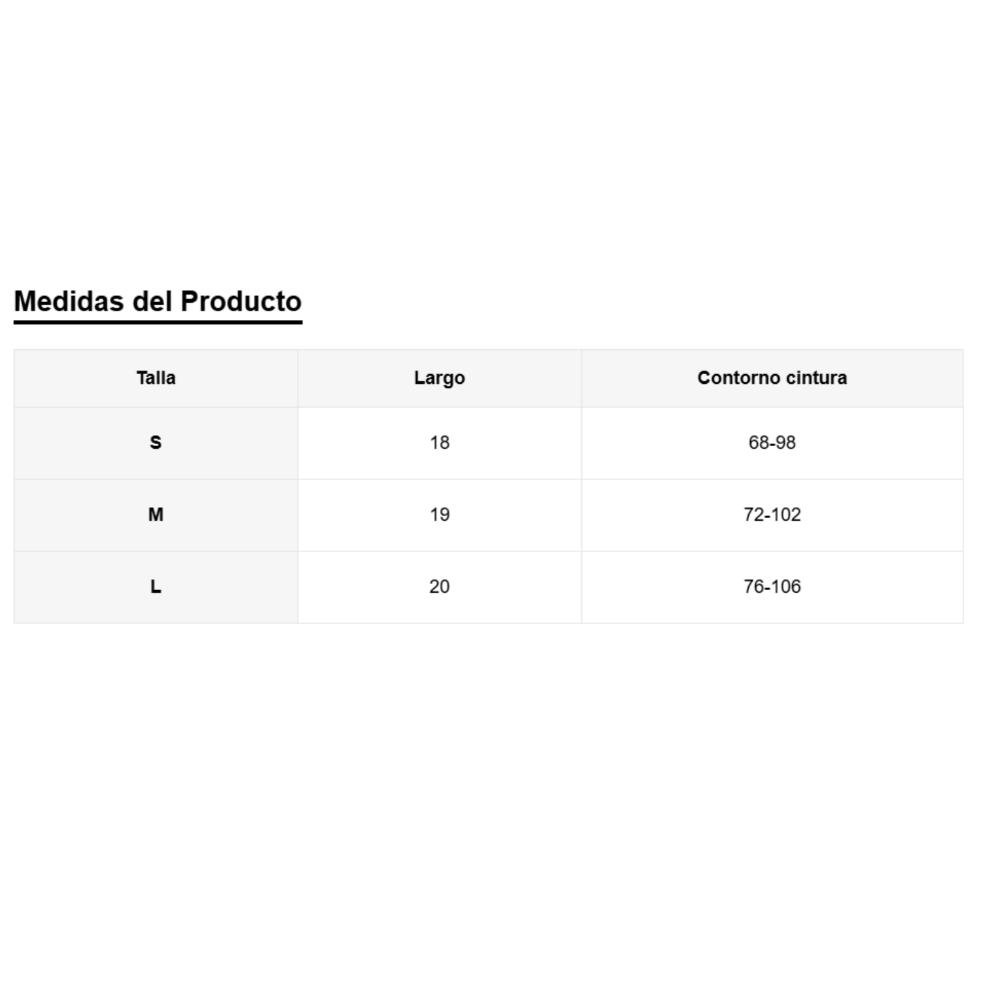
Task: Click the M size row label
Action: 156,515
